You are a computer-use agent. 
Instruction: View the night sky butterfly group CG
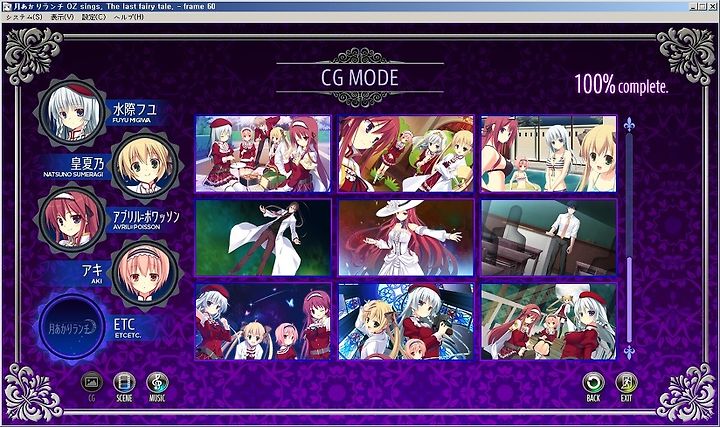point(263,321)
